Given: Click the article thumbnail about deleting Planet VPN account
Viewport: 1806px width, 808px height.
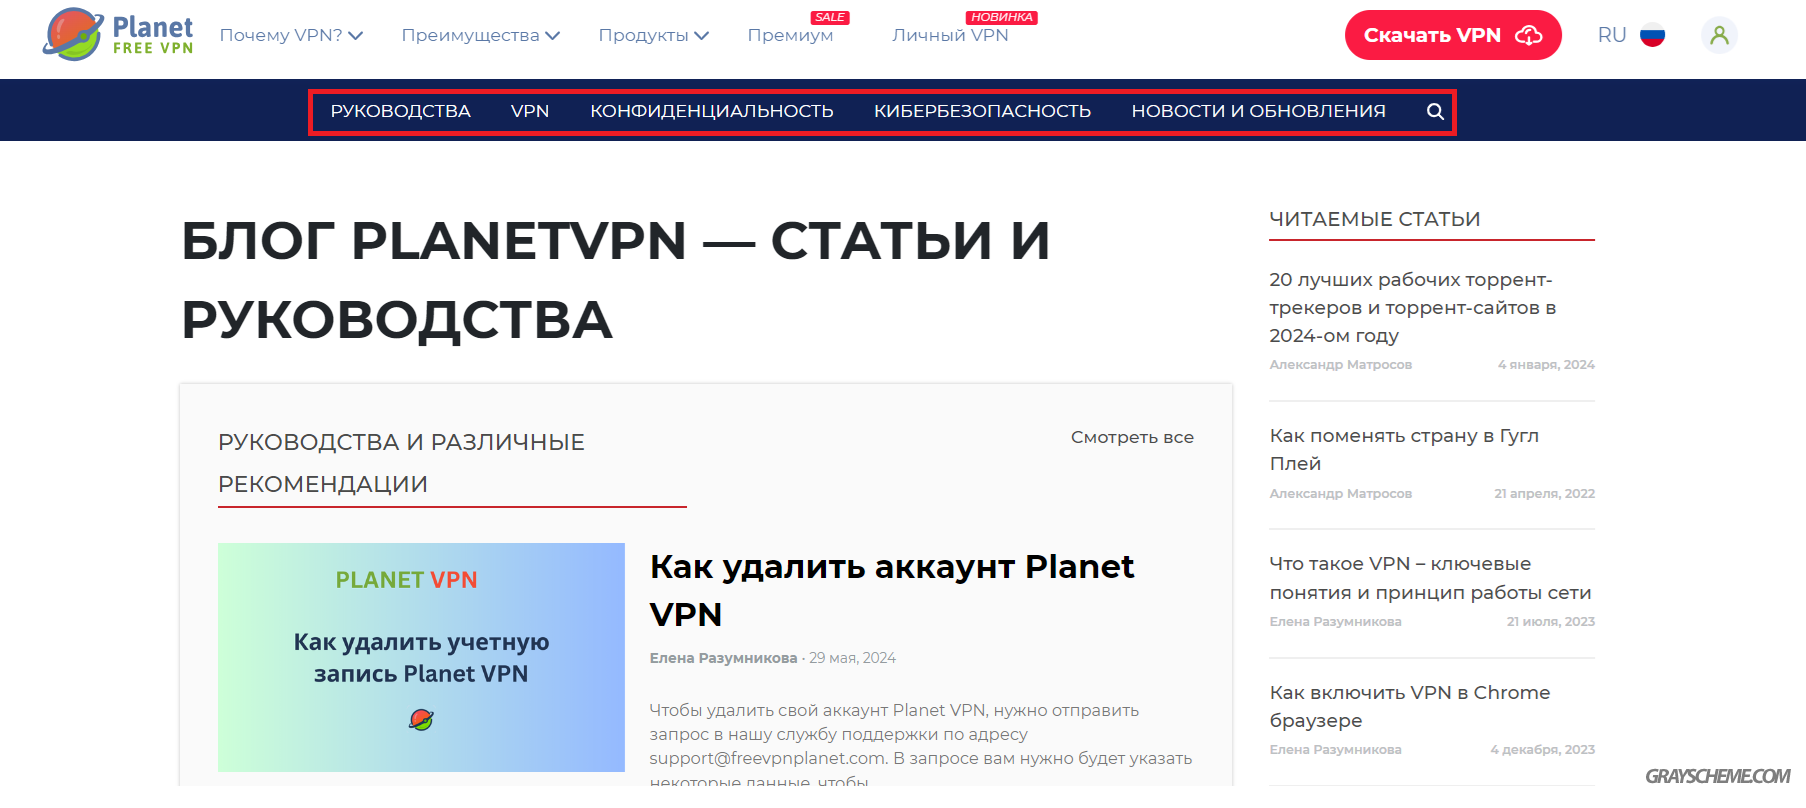Looking at the screenshot, I should [x=421, y=657].
